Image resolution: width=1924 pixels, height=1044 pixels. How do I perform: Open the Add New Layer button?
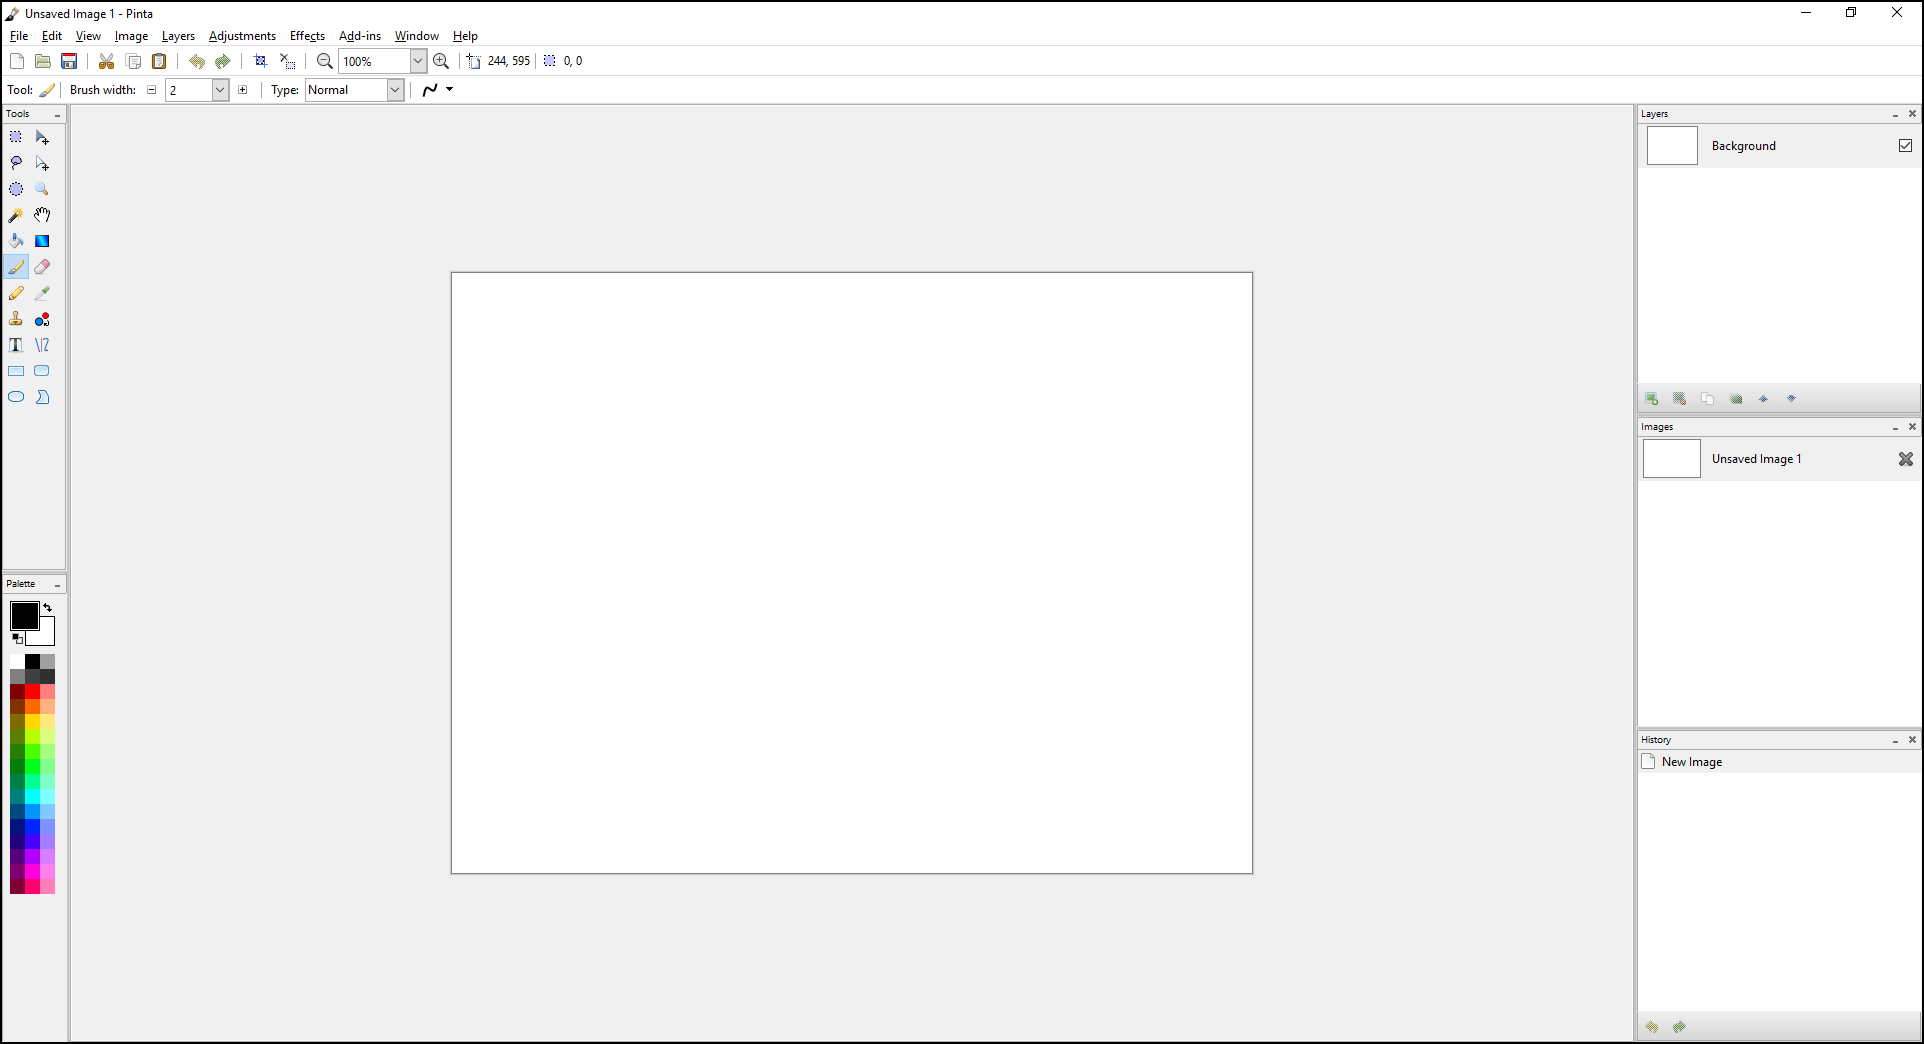click(1651, 398)
